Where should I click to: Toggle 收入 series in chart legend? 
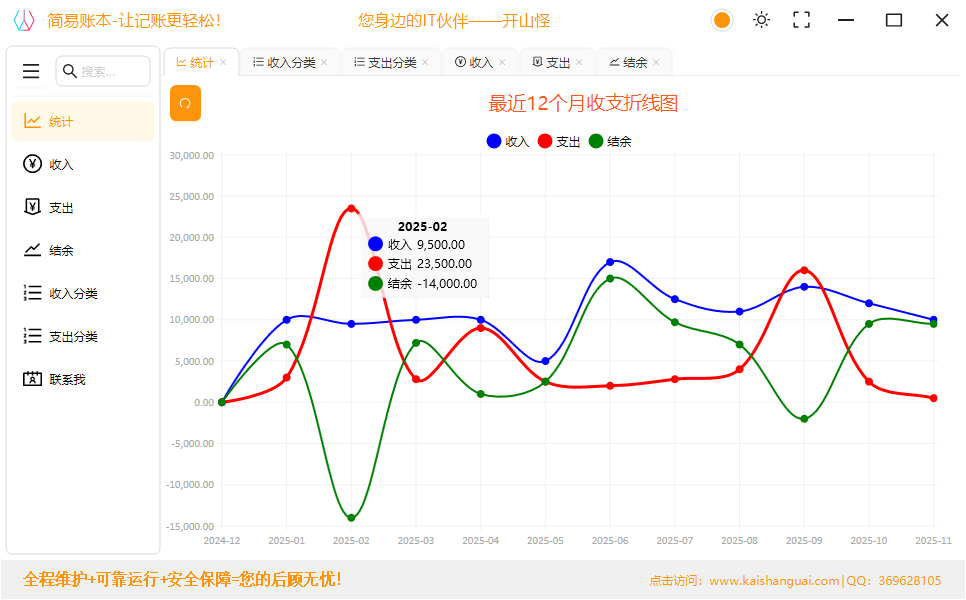pyautogui.click(x=508, y=141)
